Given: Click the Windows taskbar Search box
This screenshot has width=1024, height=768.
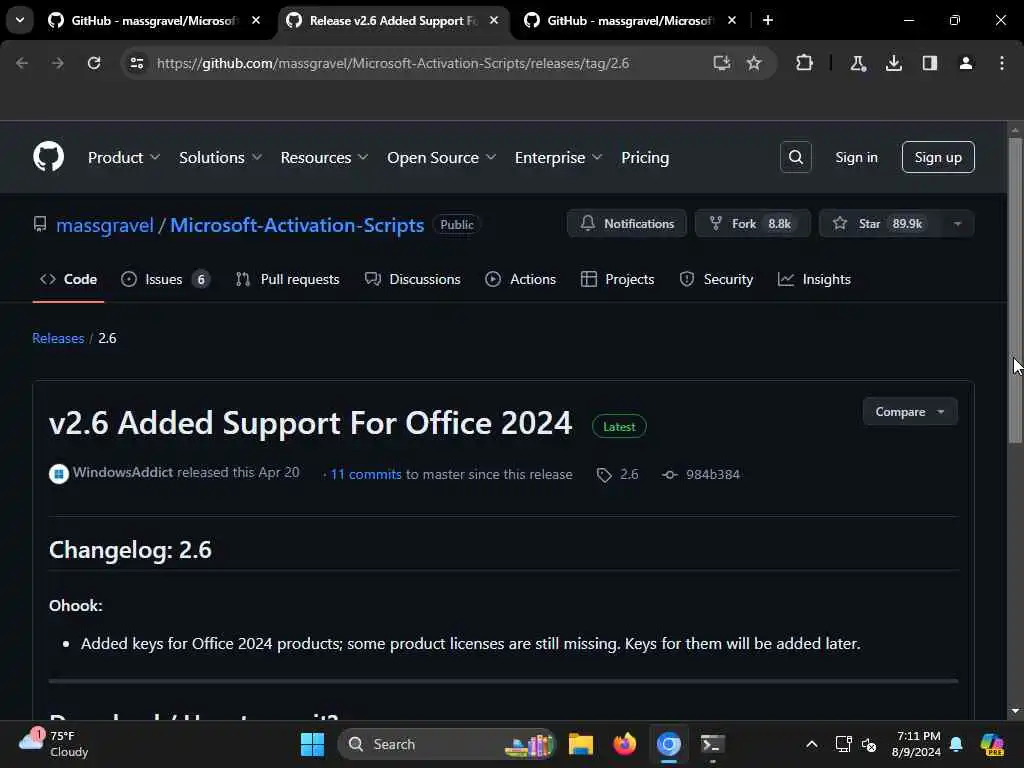Looking at the screenshot, I should 446,744.
